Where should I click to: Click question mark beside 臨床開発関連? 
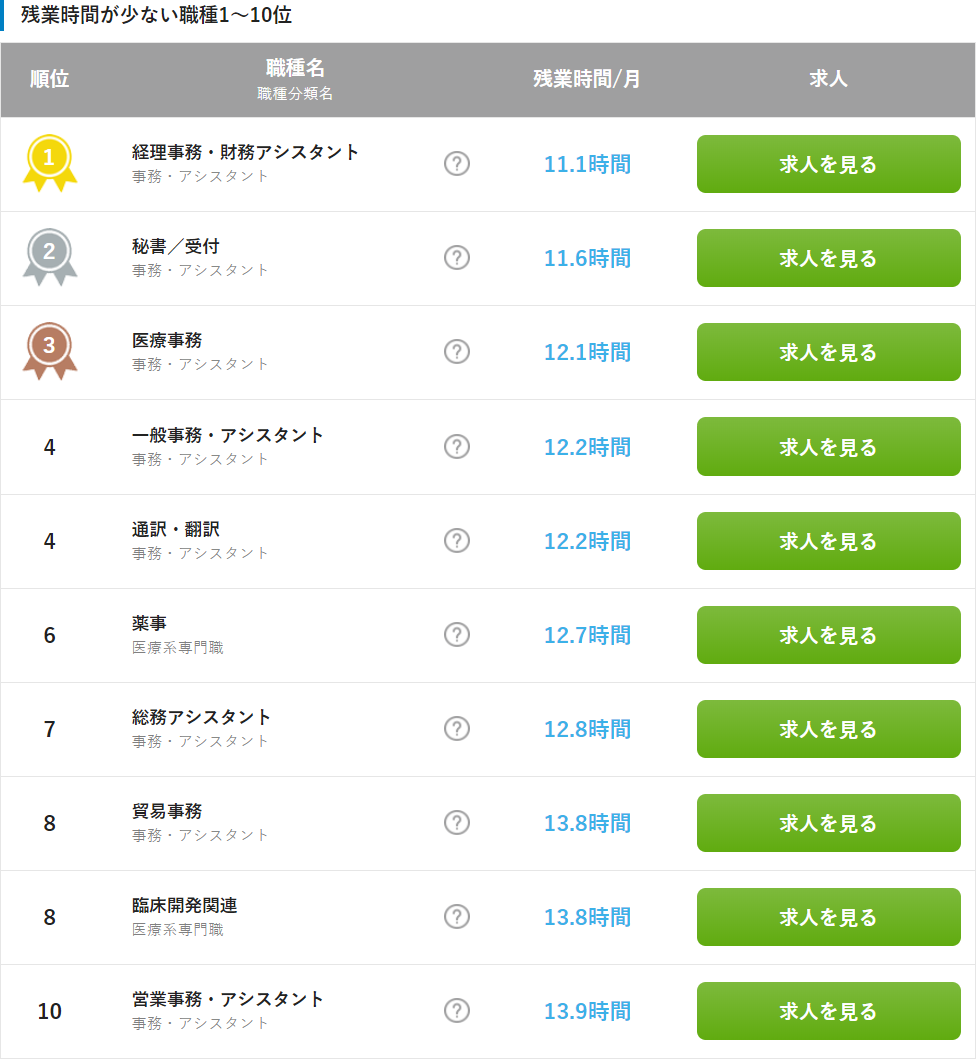pyautogui.click(x=457, y=916)
